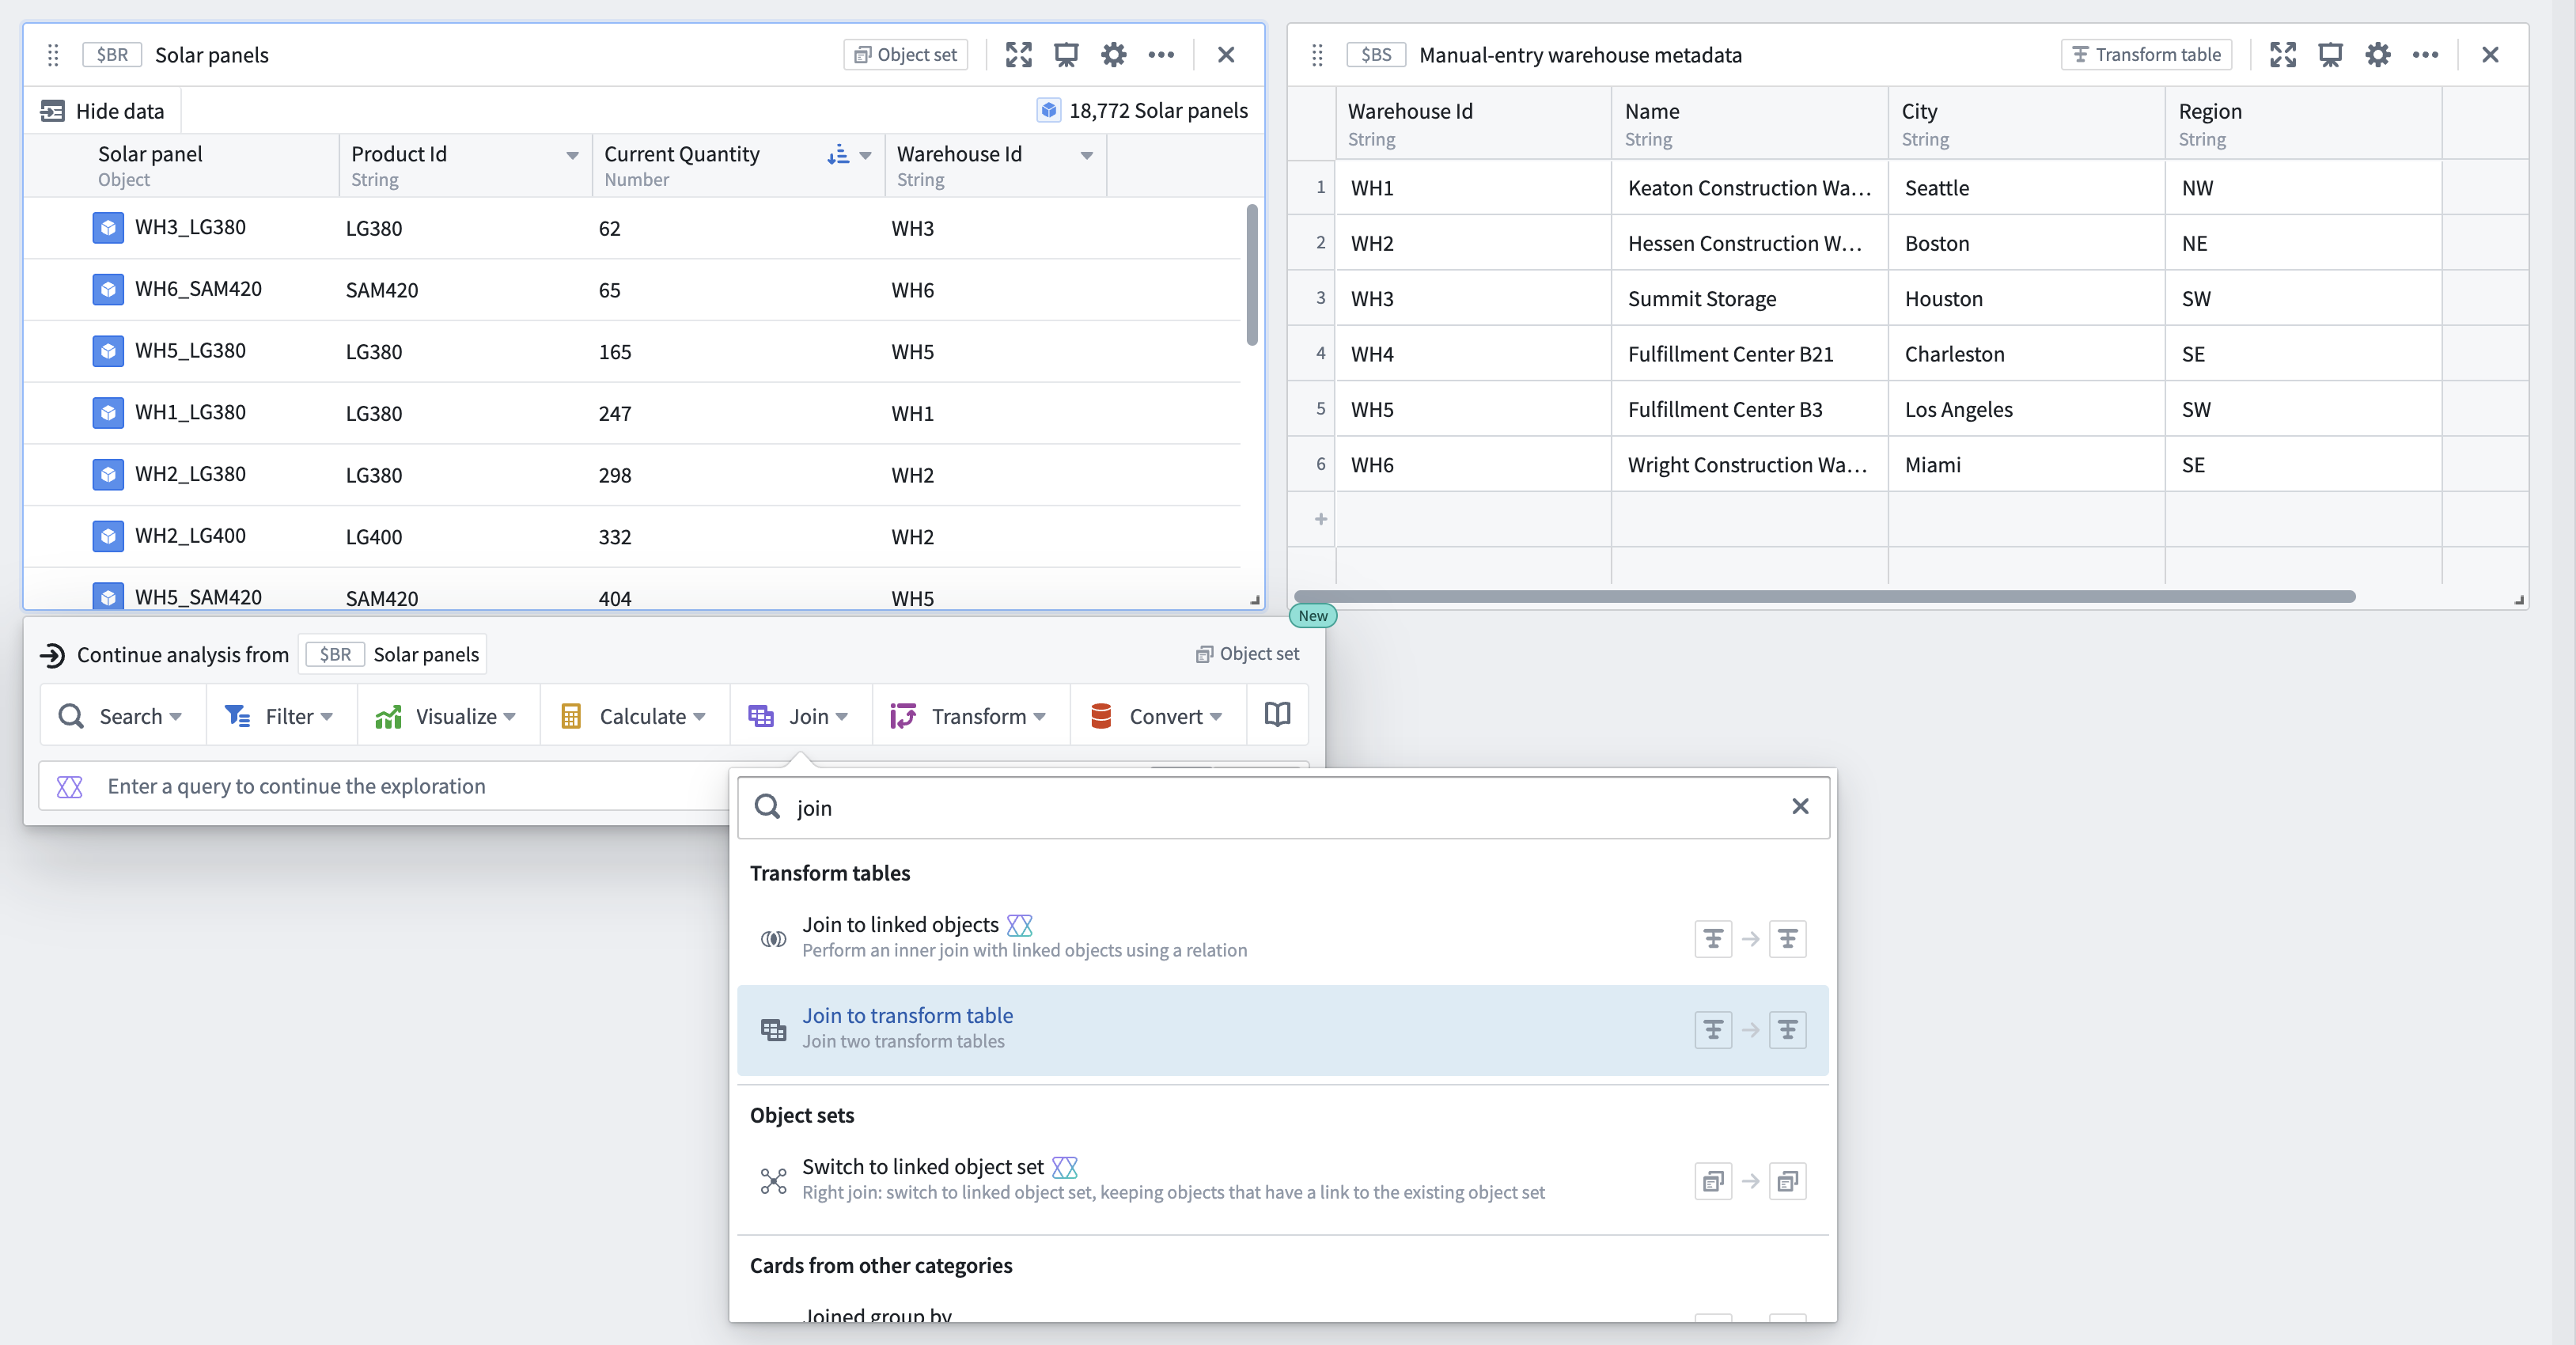Grab drag handle of Solar panels card
This screenshot has height=1345, width=2576.
[54, 55]
